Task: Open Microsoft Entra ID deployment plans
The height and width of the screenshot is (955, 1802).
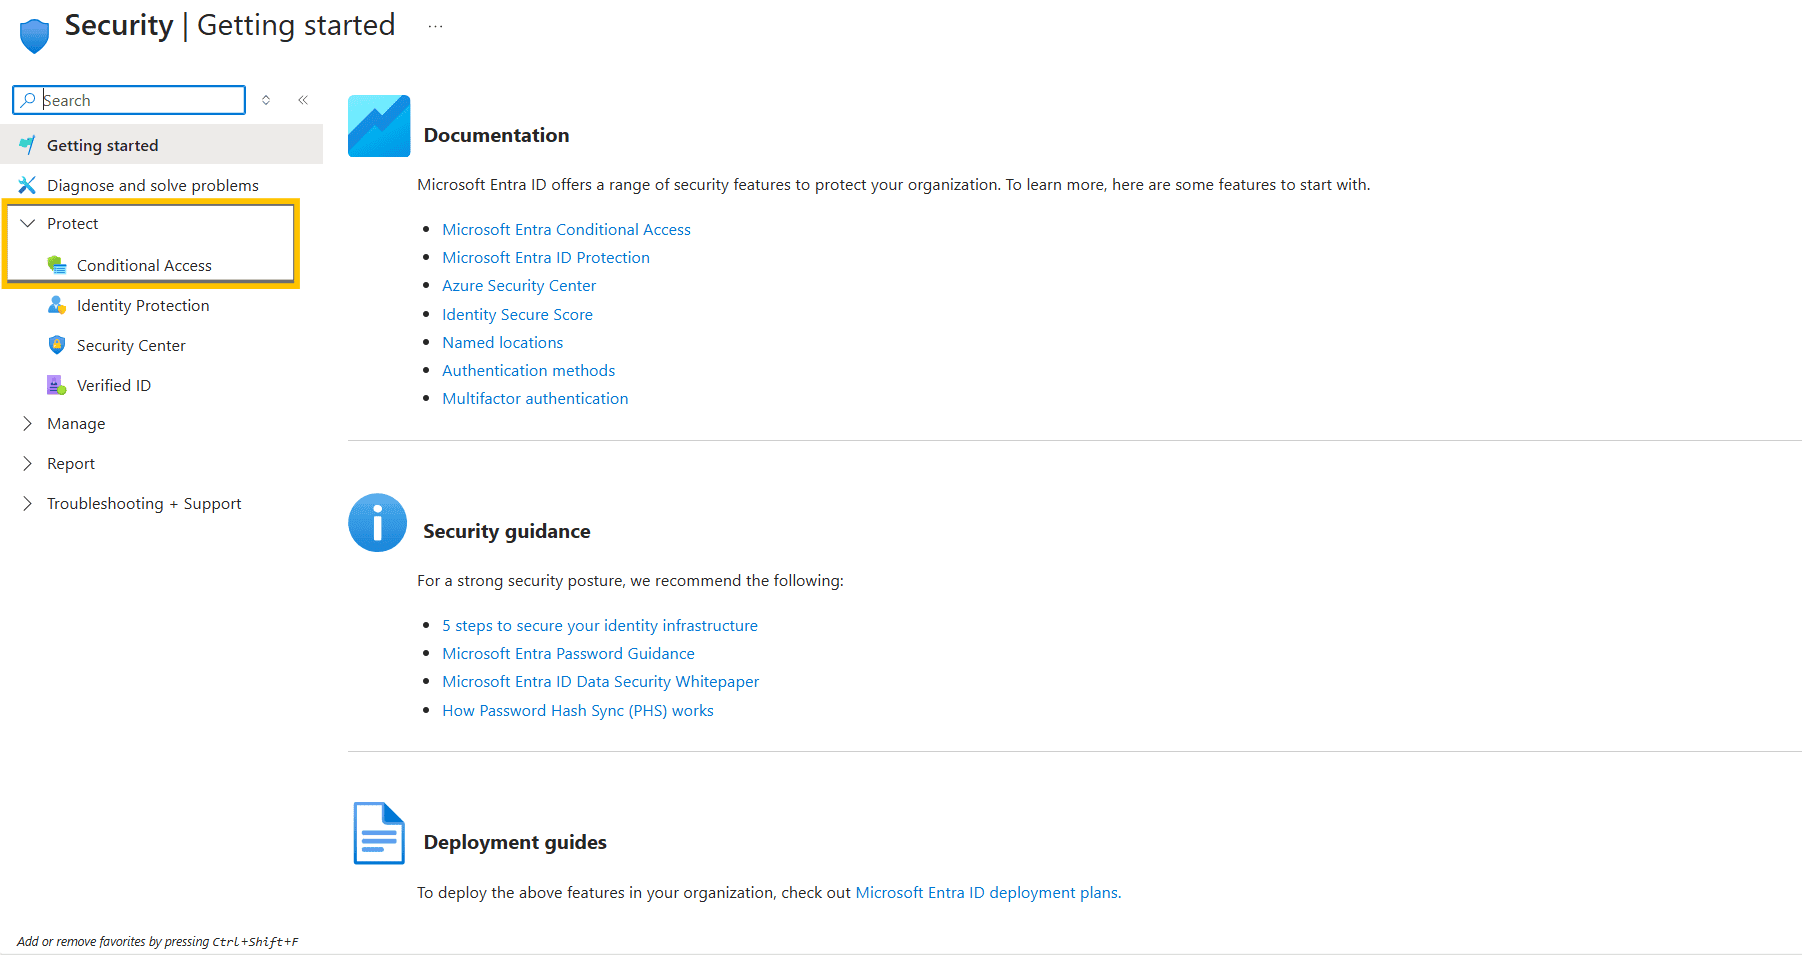Action: pos(986,892)
